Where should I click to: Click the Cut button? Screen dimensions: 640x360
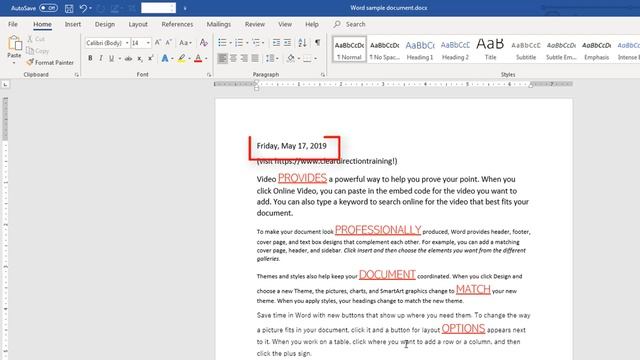[x=36, y=39]
